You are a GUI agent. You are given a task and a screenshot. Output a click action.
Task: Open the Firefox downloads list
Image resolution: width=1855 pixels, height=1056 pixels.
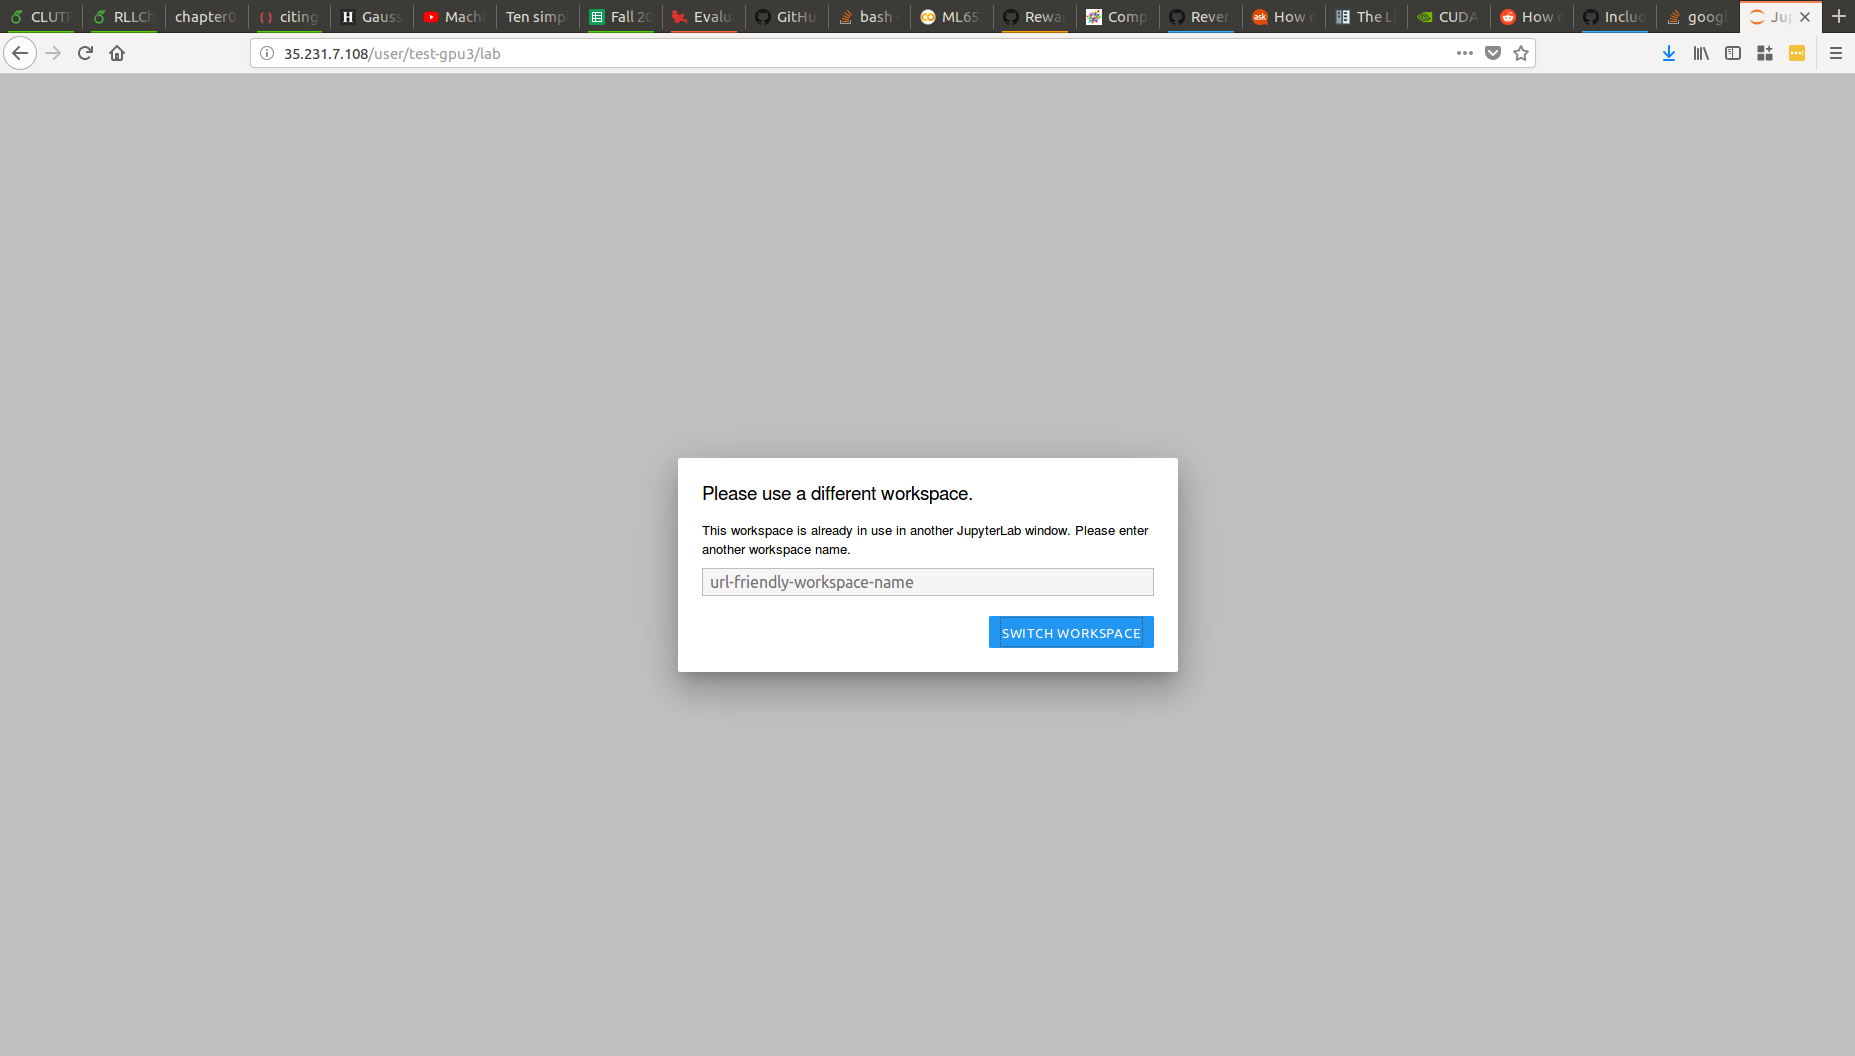click(1668, 53)
